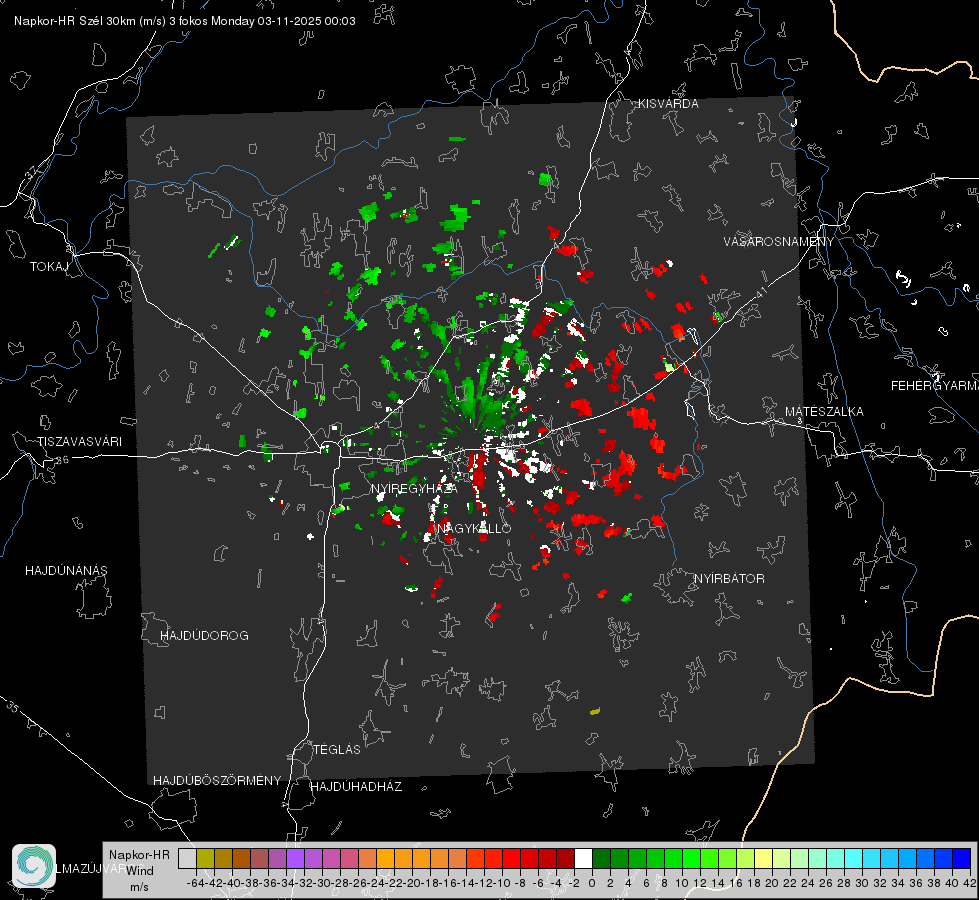
Task: Click the 42 value at the legend's right end
Action: tap(970, 883)
